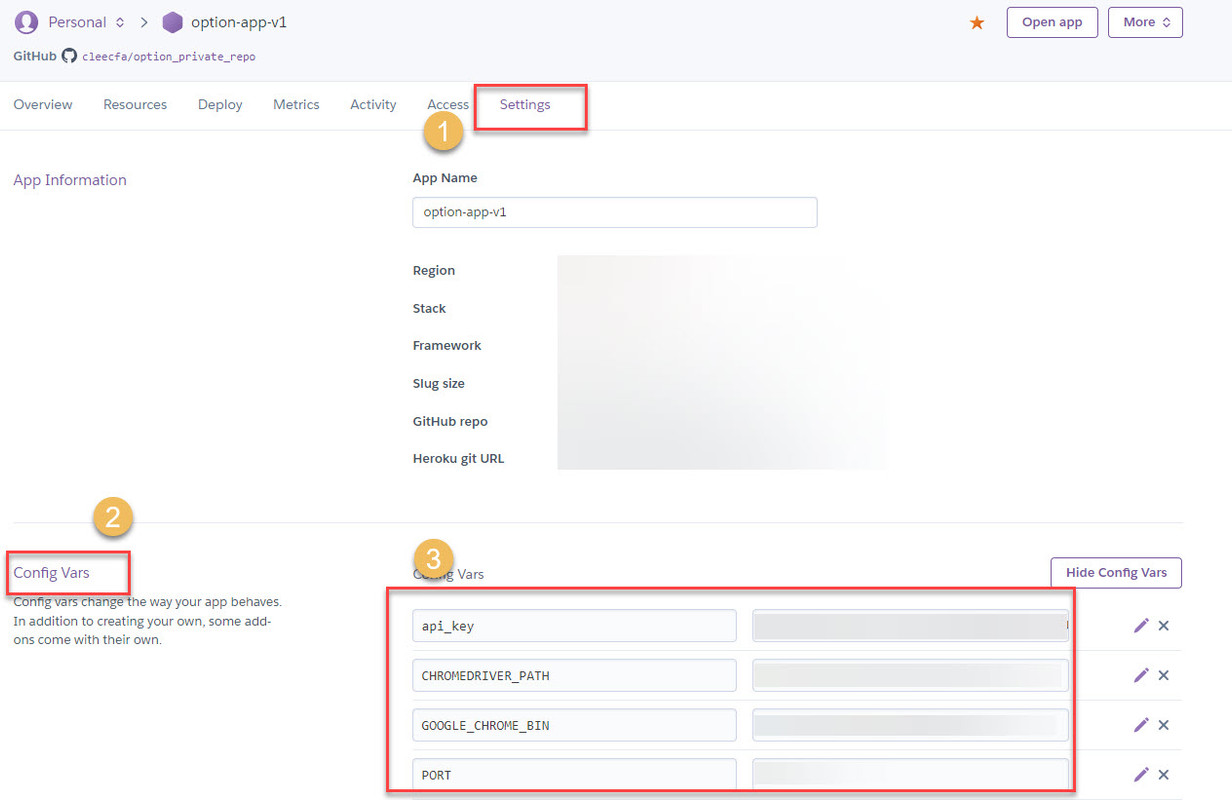The image size is (1232, 800).
Task: Expand the More dropdown menu
Action: (x=1145, y=22)
